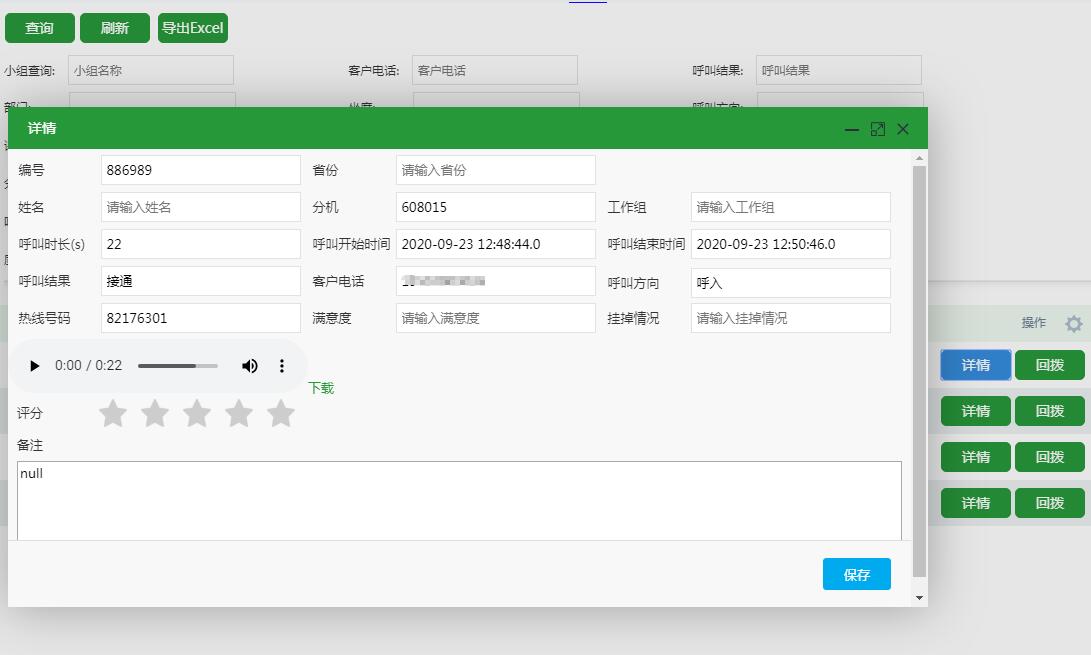Maximize the 详情 dialog
Viewport: 1091px width, 655px height.
point(878,129)
